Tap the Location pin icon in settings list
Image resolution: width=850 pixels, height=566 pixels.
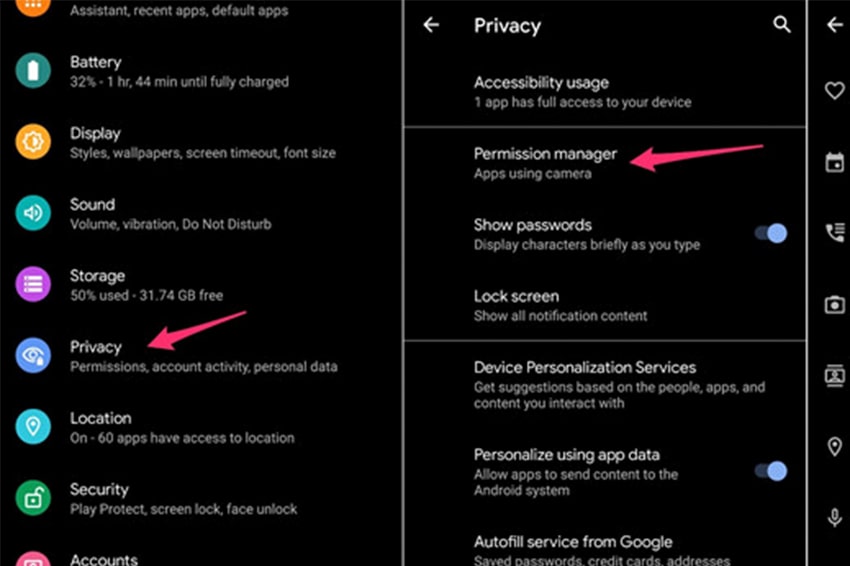[33, 427]
